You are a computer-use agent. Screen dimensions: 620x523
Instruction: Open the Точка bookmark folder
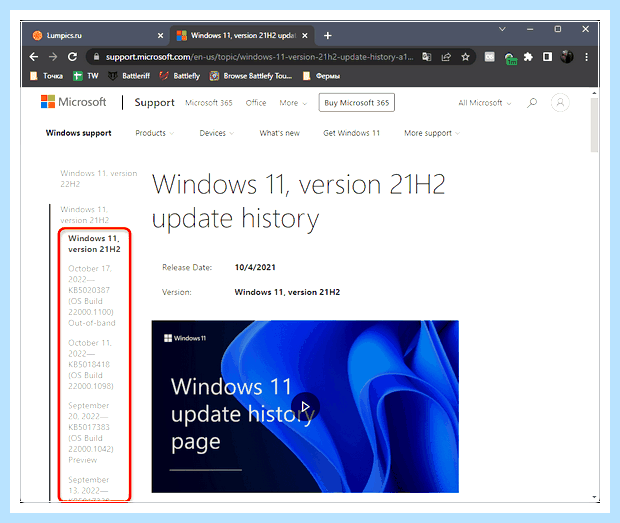(x=47, y=76)
